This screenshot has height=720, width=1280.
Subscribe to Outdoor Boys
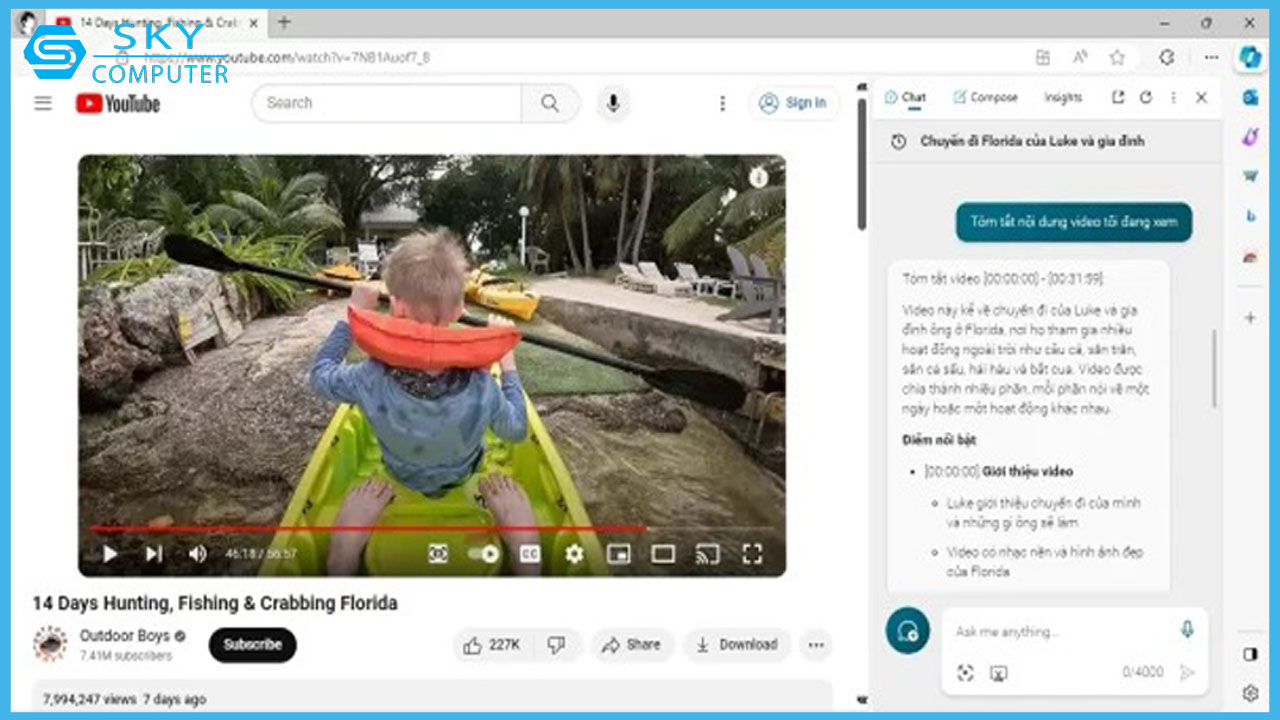[x=252, y=645]
